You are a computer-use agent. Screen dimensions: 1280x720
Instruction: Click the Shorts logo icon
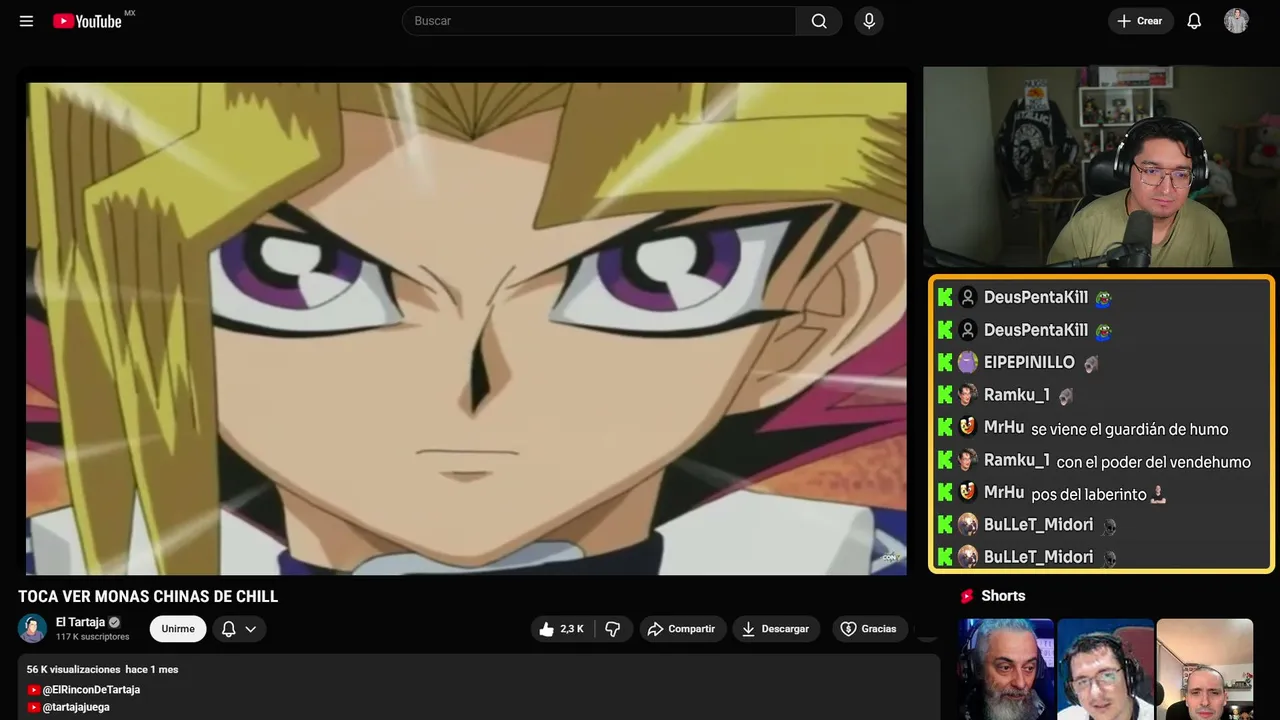click(967, 596)
